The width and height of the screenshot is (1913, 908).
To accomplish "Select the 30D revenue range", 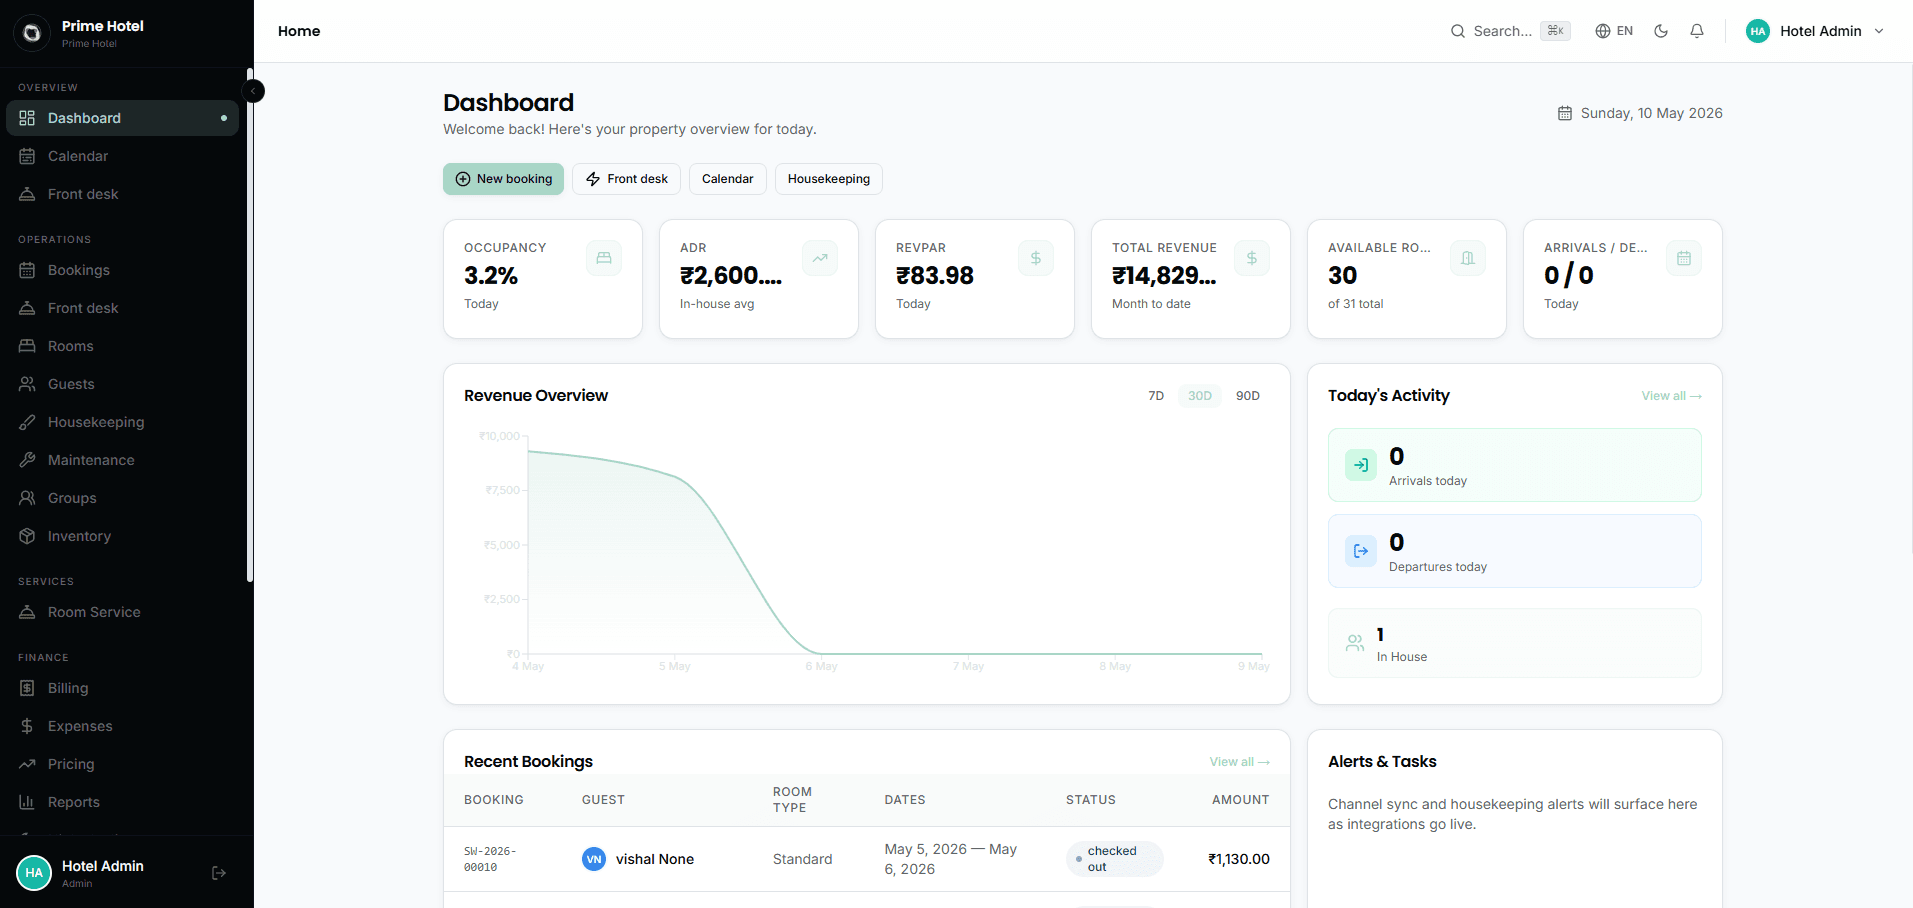I will tap(1200, 396).
